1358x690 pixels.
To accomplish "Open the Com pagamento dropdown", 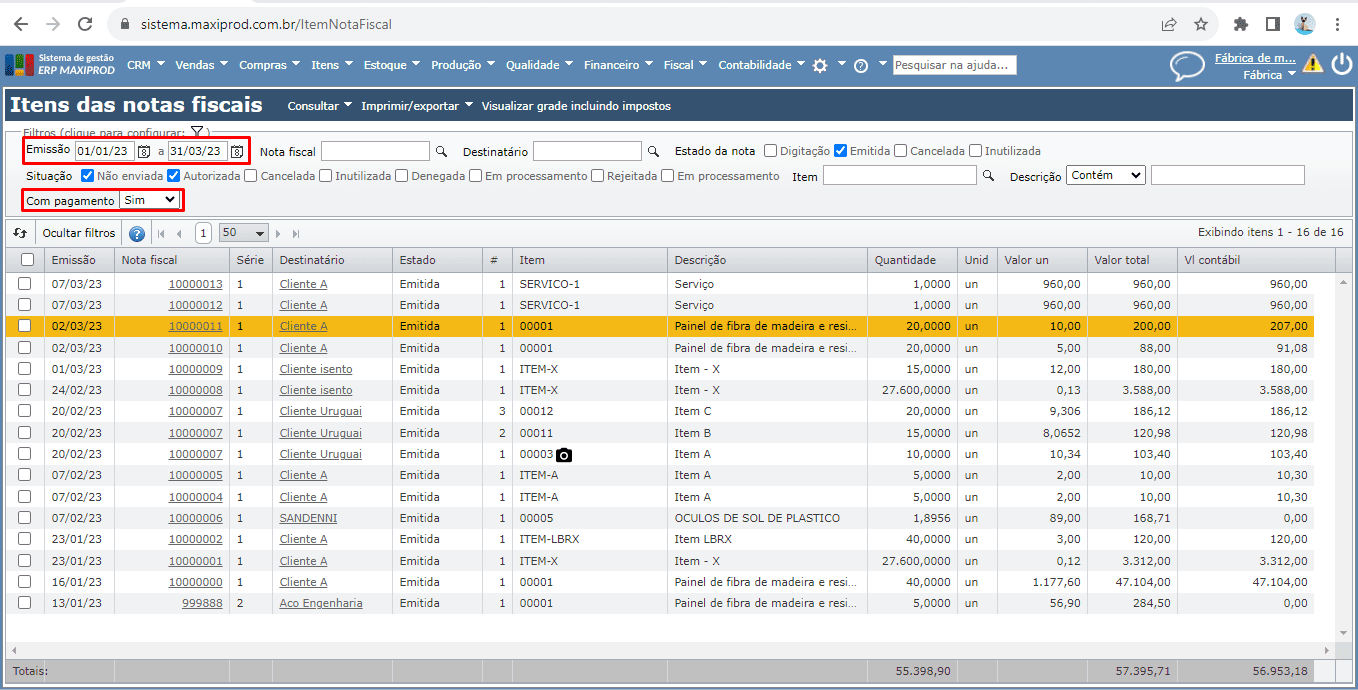I will pyautogui.click(x=149, y=200).
